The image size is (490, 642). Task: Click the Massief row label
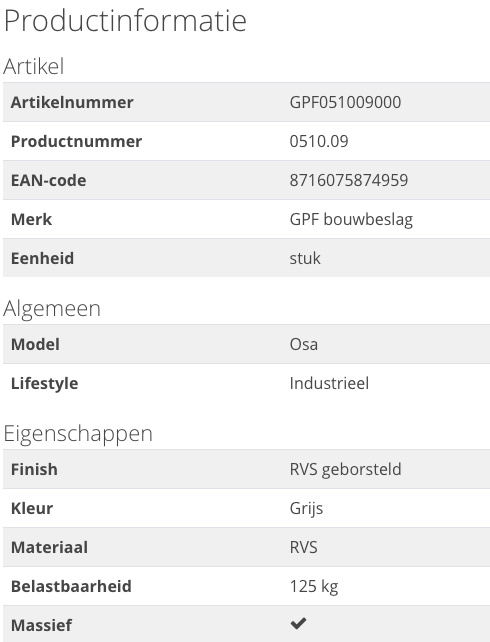(x=41, y=626)
